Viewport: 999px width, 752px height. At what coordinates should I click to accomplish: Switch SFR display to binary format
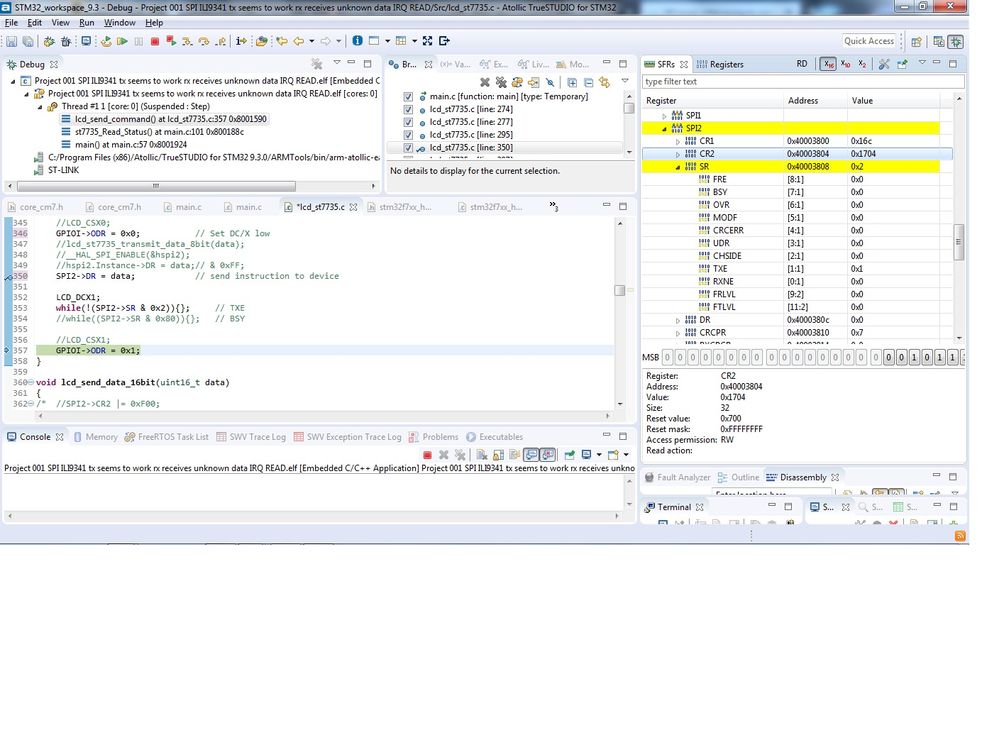862,64
